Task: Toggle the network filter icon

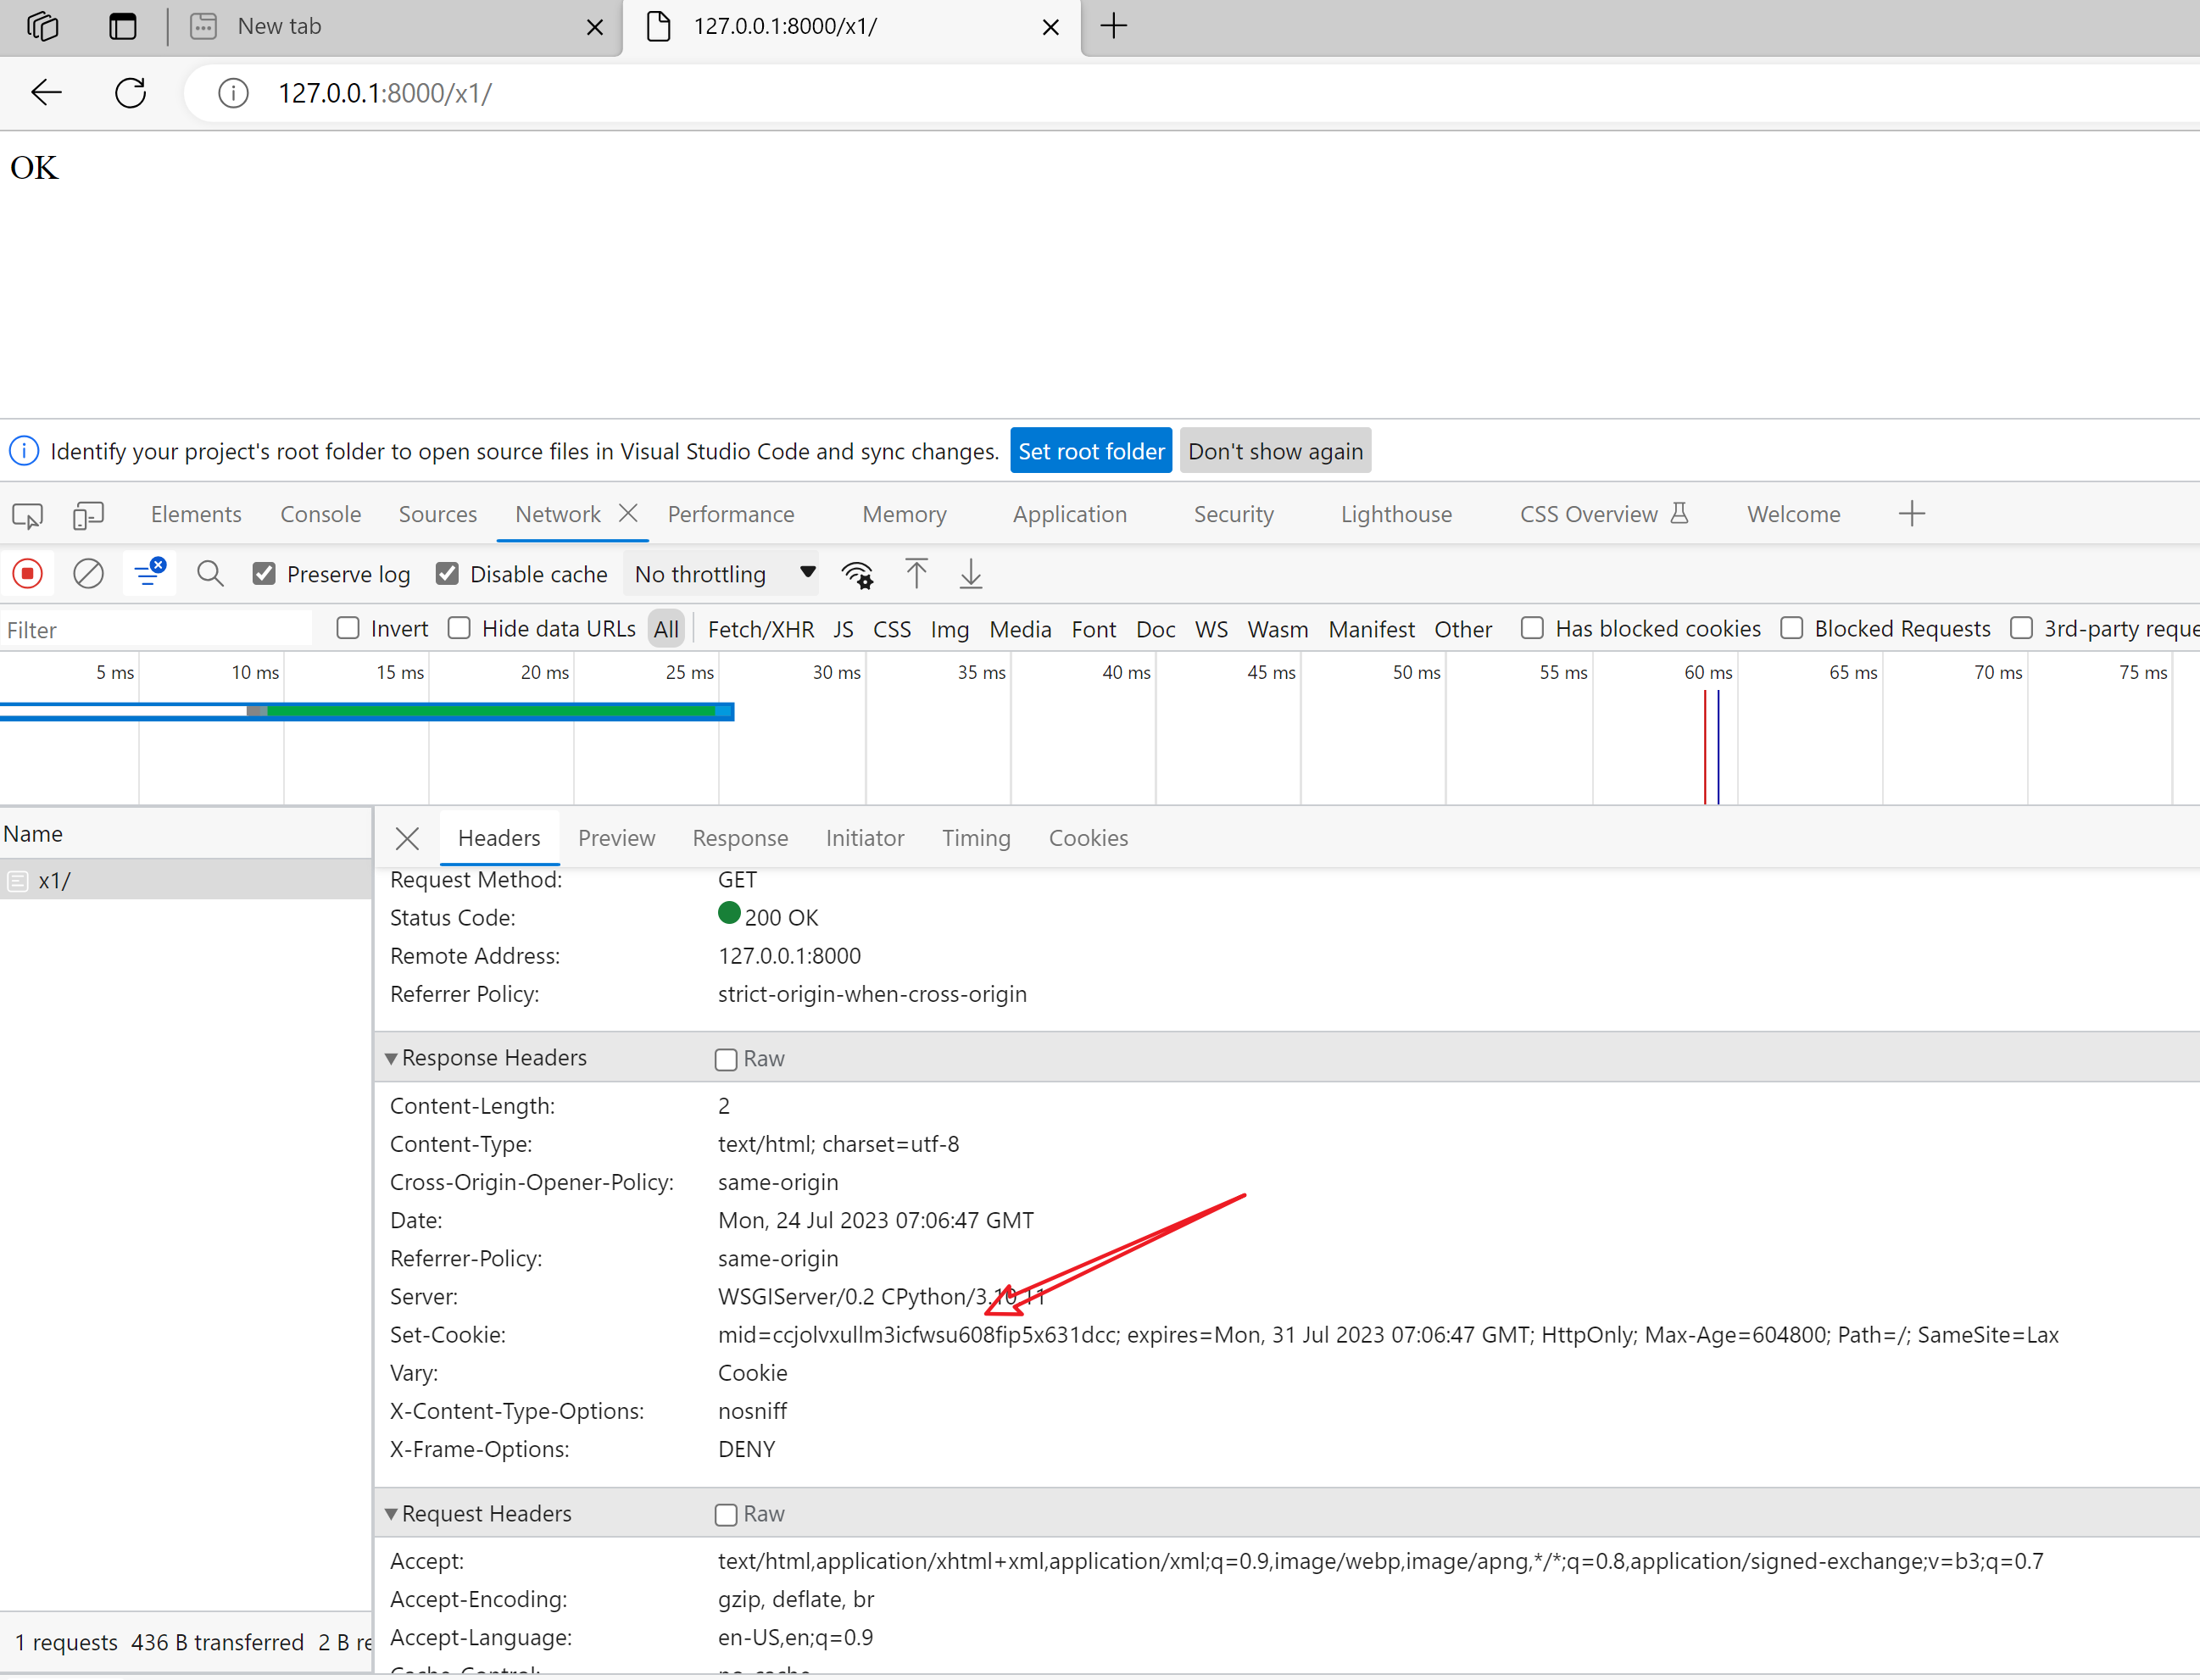Action: click(x=149, y=573)
